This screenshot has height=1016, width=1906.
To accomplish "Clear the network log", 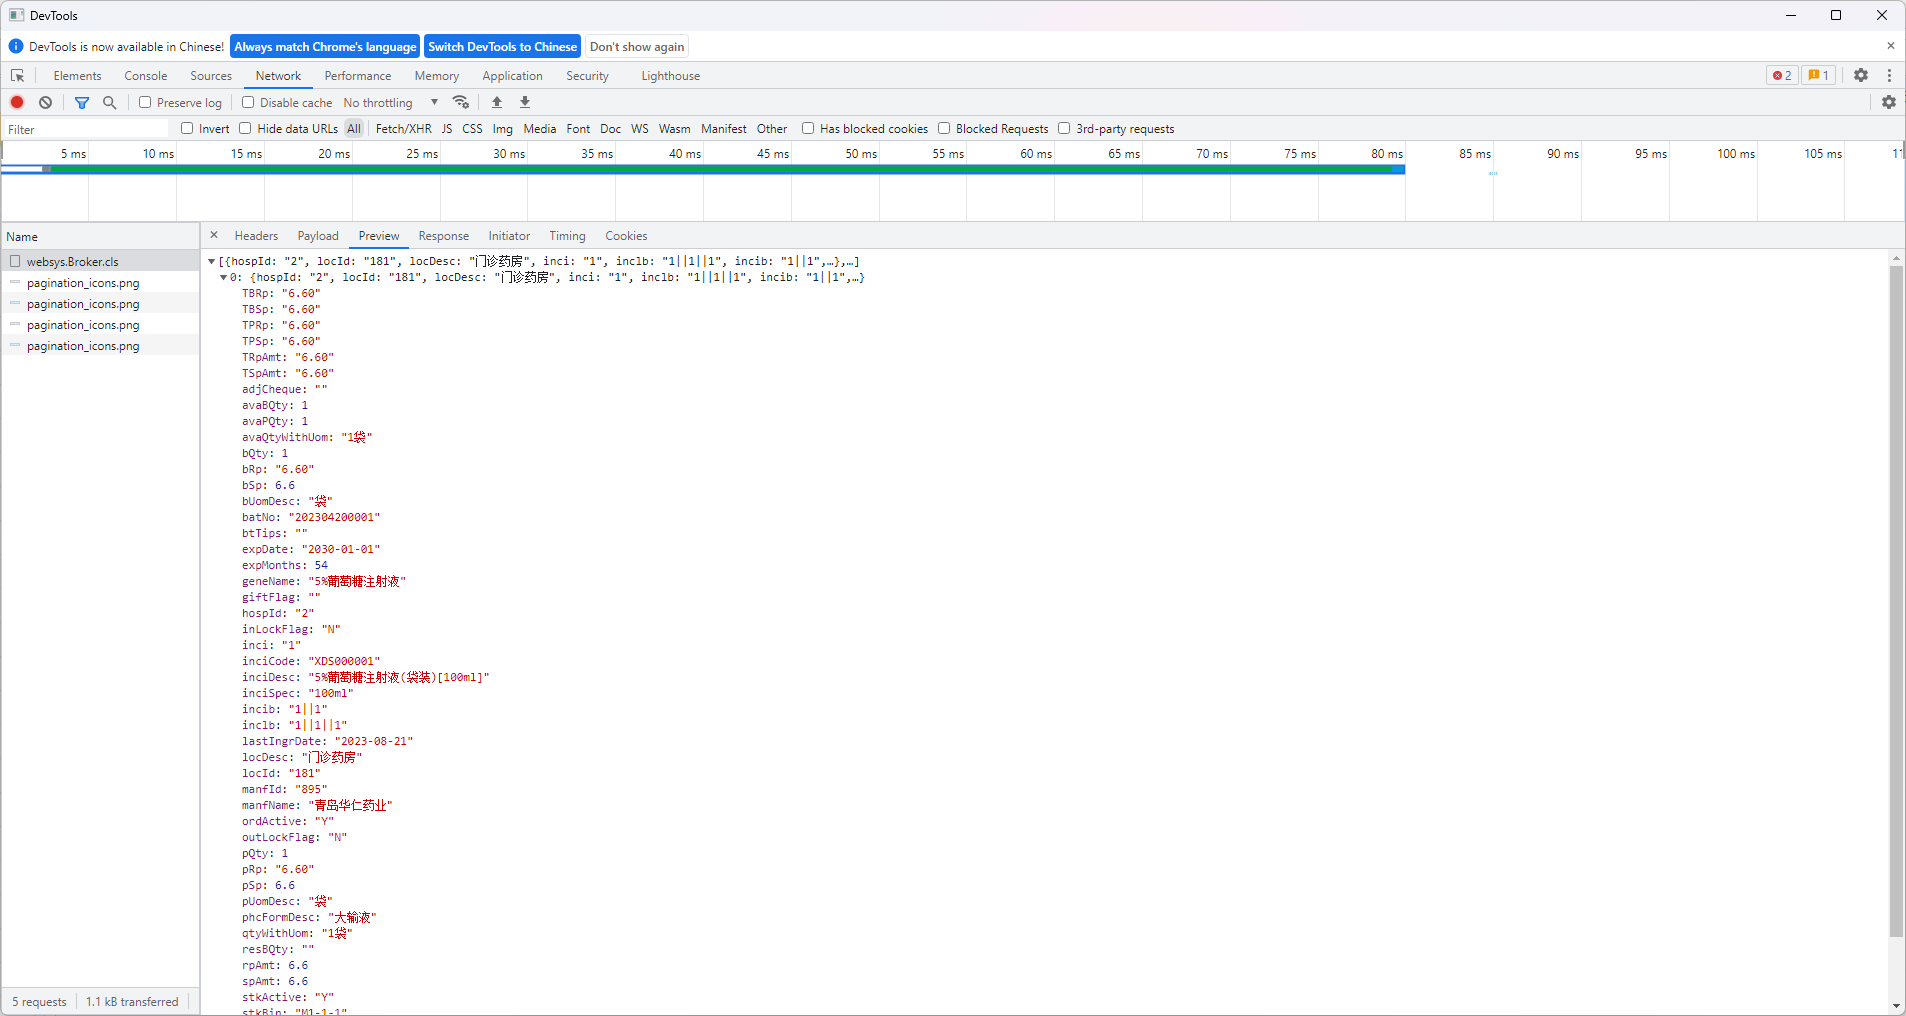I will tap(45, 102).
